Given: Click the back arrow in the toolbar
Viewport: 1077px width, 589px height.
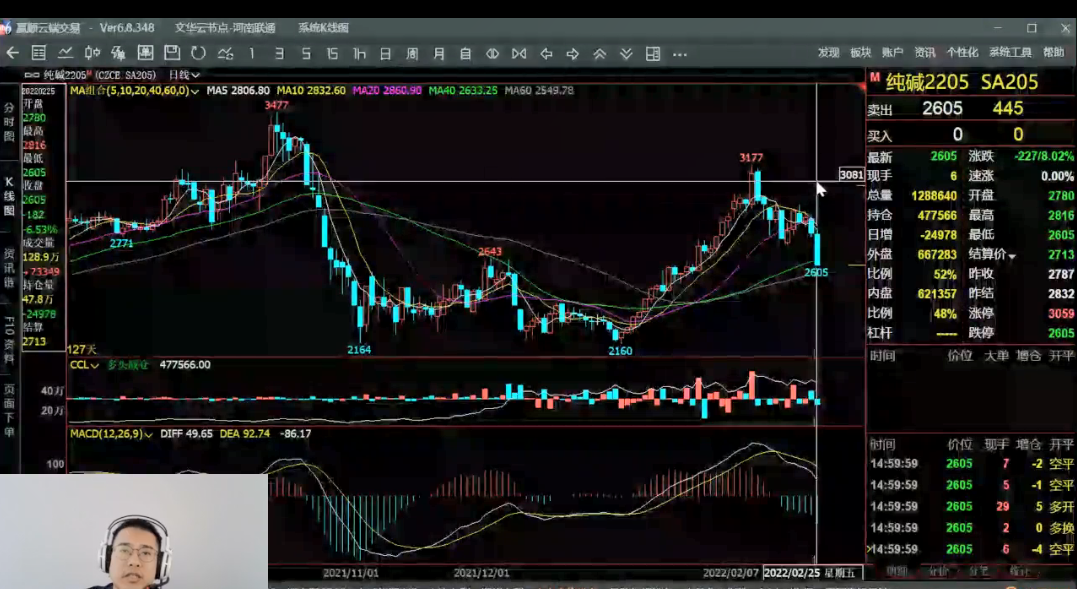Looking at the screenshot, I should coord(13,53).
